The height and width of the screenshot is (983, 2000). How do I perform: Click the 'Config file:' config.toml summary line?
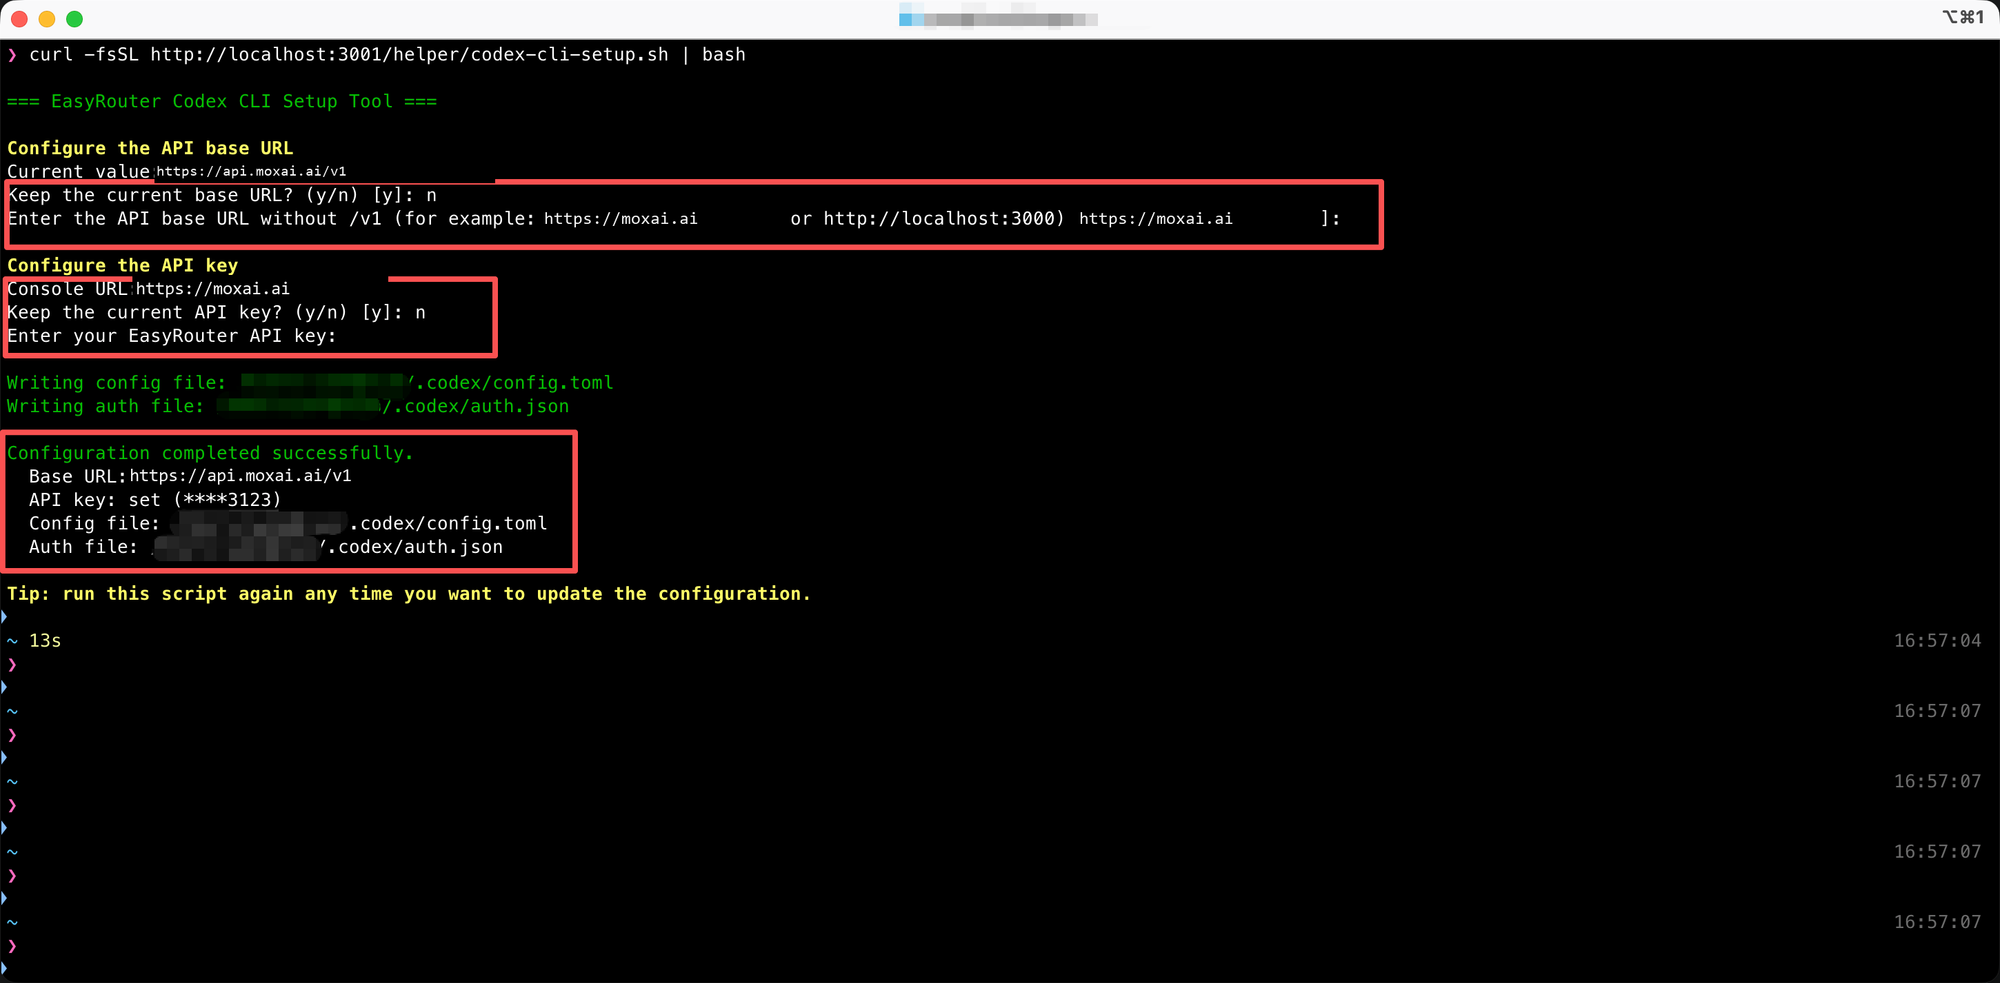point(288,523)
